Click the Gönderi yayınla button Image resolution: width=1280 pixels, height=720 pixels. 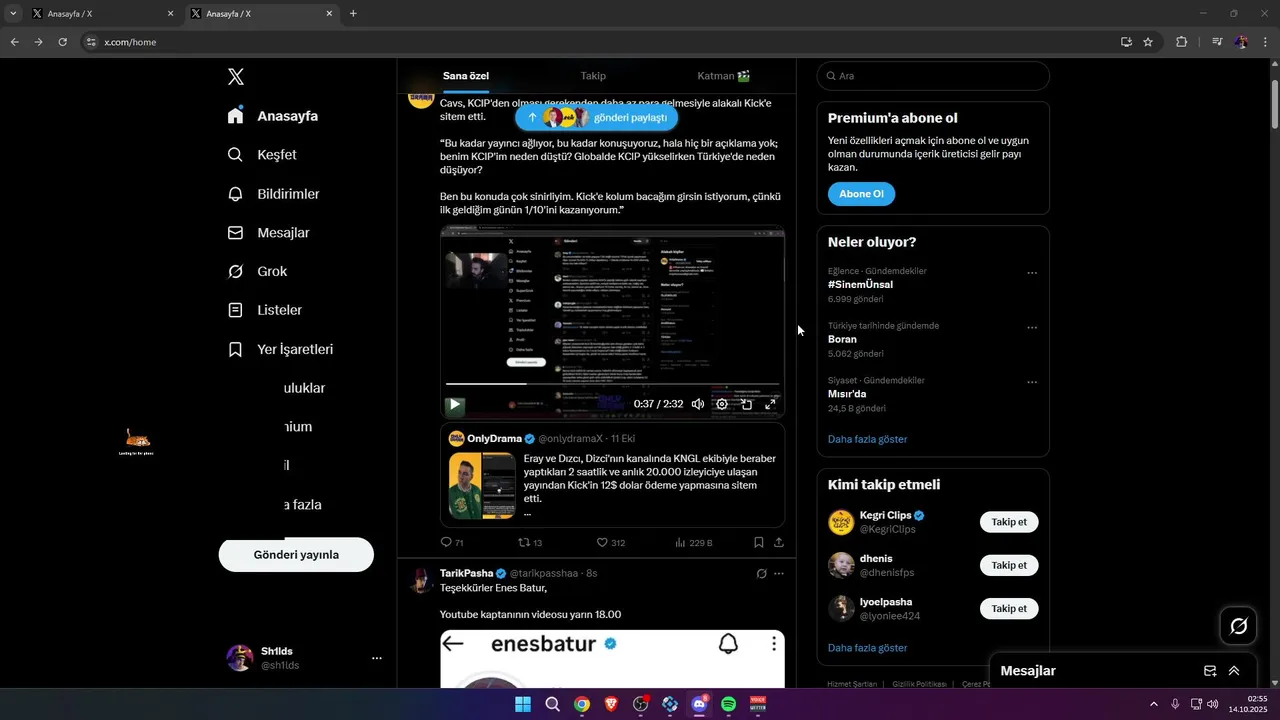tap(296, 555)
